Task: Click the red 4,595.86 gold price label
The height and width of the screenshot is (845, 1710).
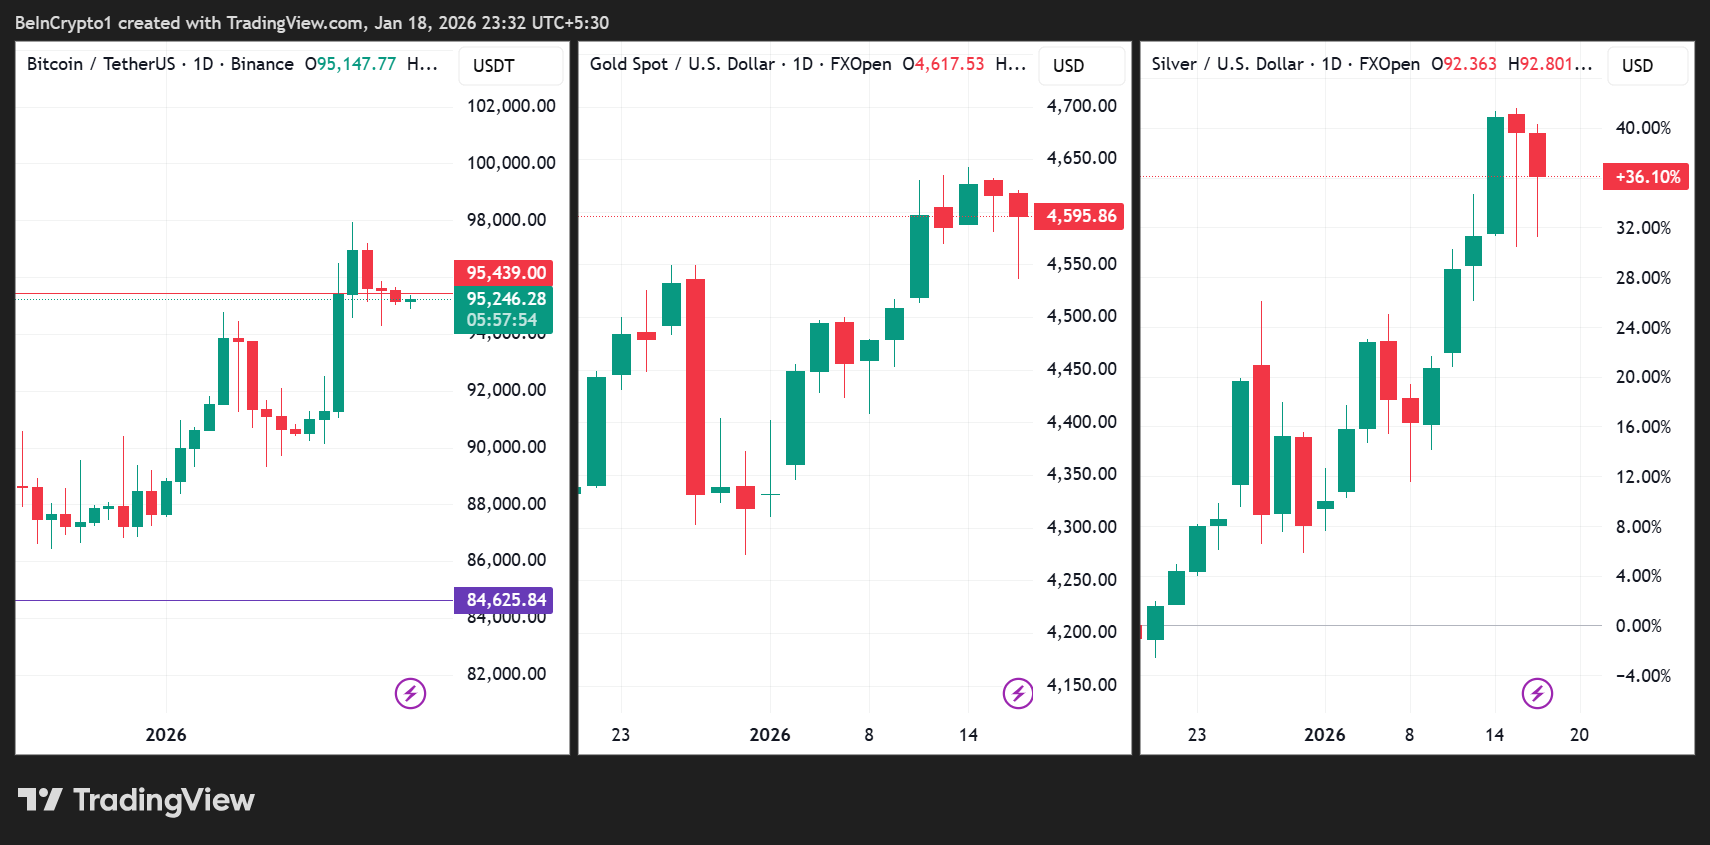Action: pyautogui.click(x=1080, y=216)
